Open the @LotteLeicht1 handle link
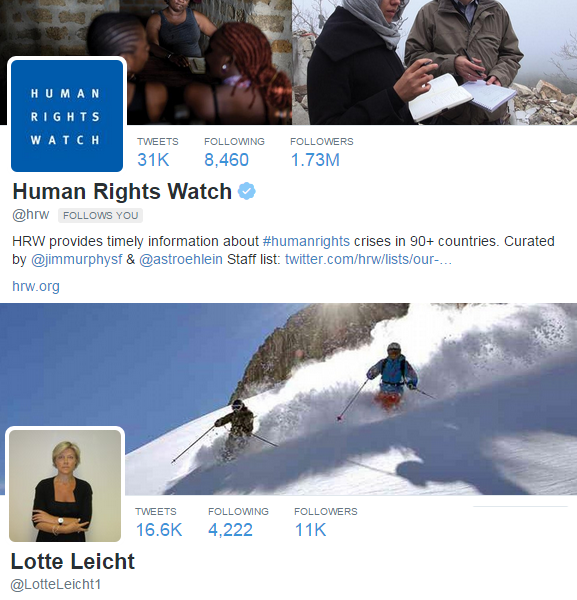Viewport: 577px width, 600px height. [56, 584]
